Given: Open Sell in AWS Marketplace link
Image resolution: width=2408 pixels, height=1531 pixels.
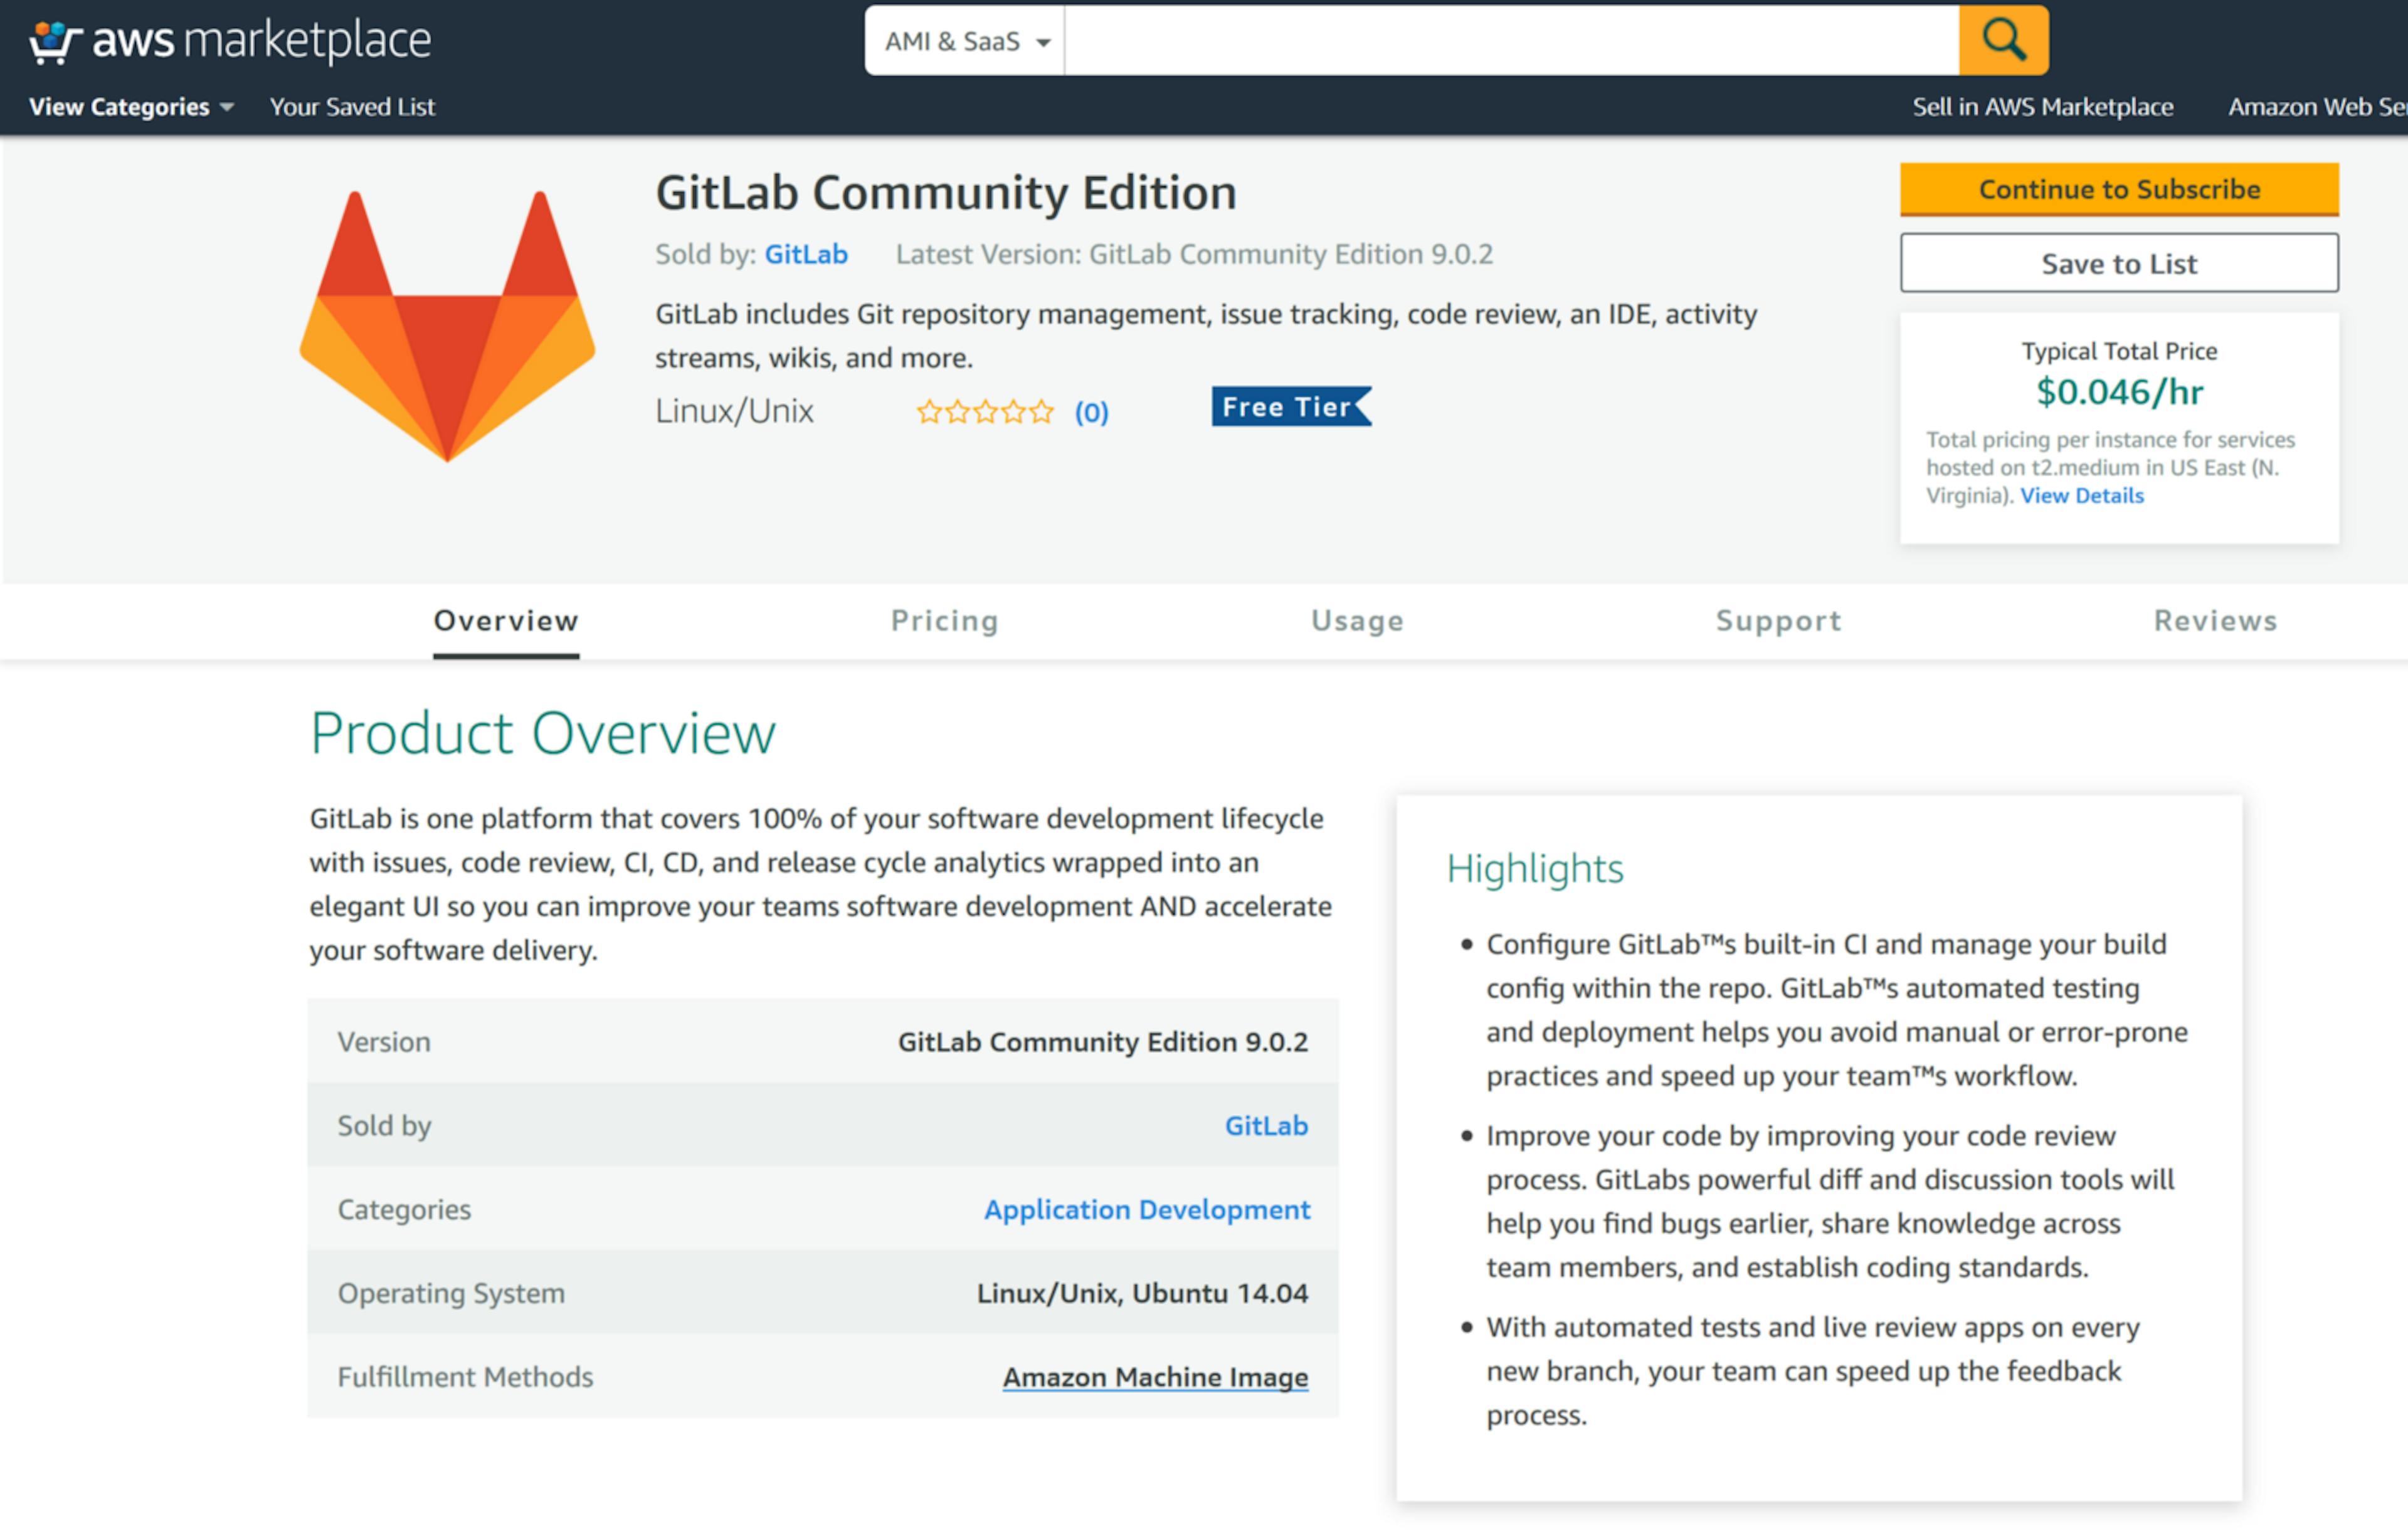Looking at the screenshot, I should click(x=2043, y=107).
